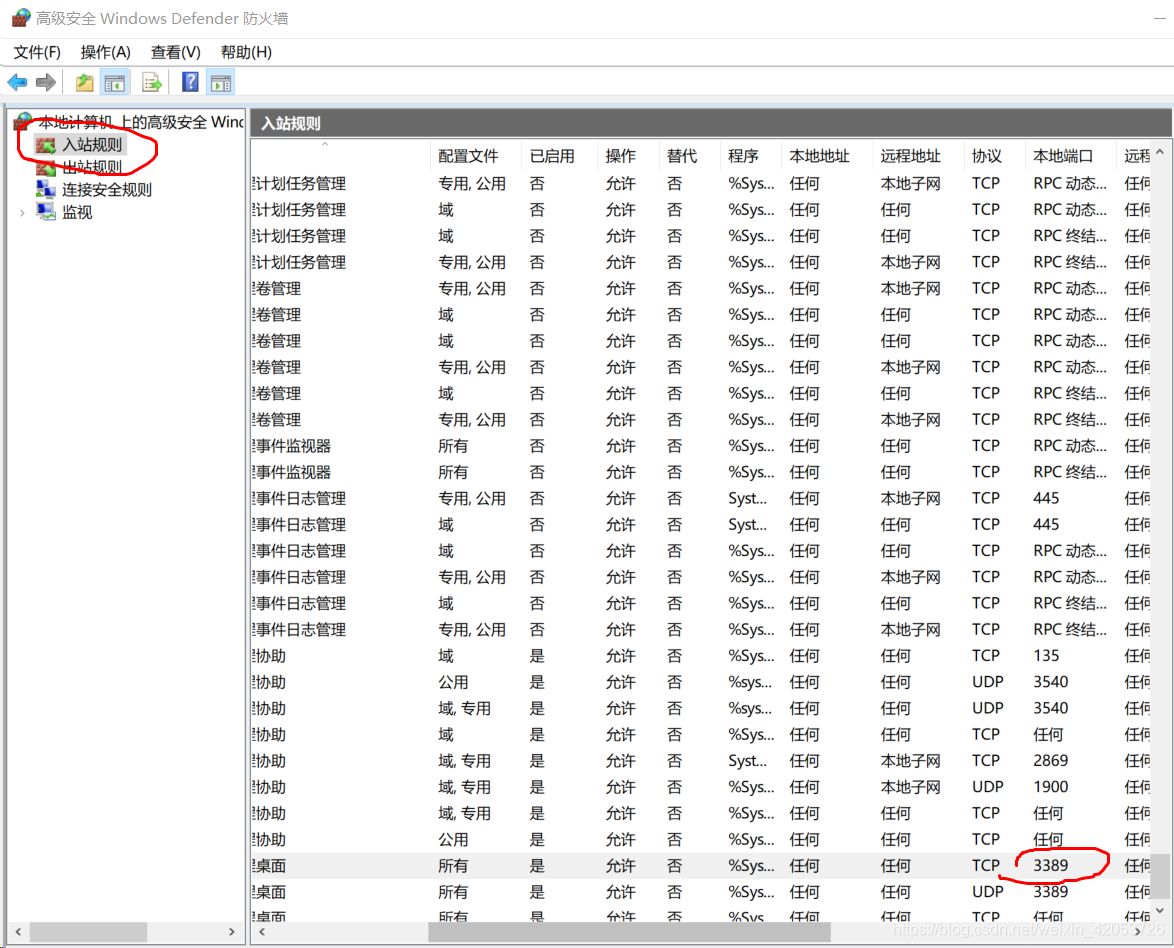
Task: Toggle the console tree pane icon
Action: 115,82
